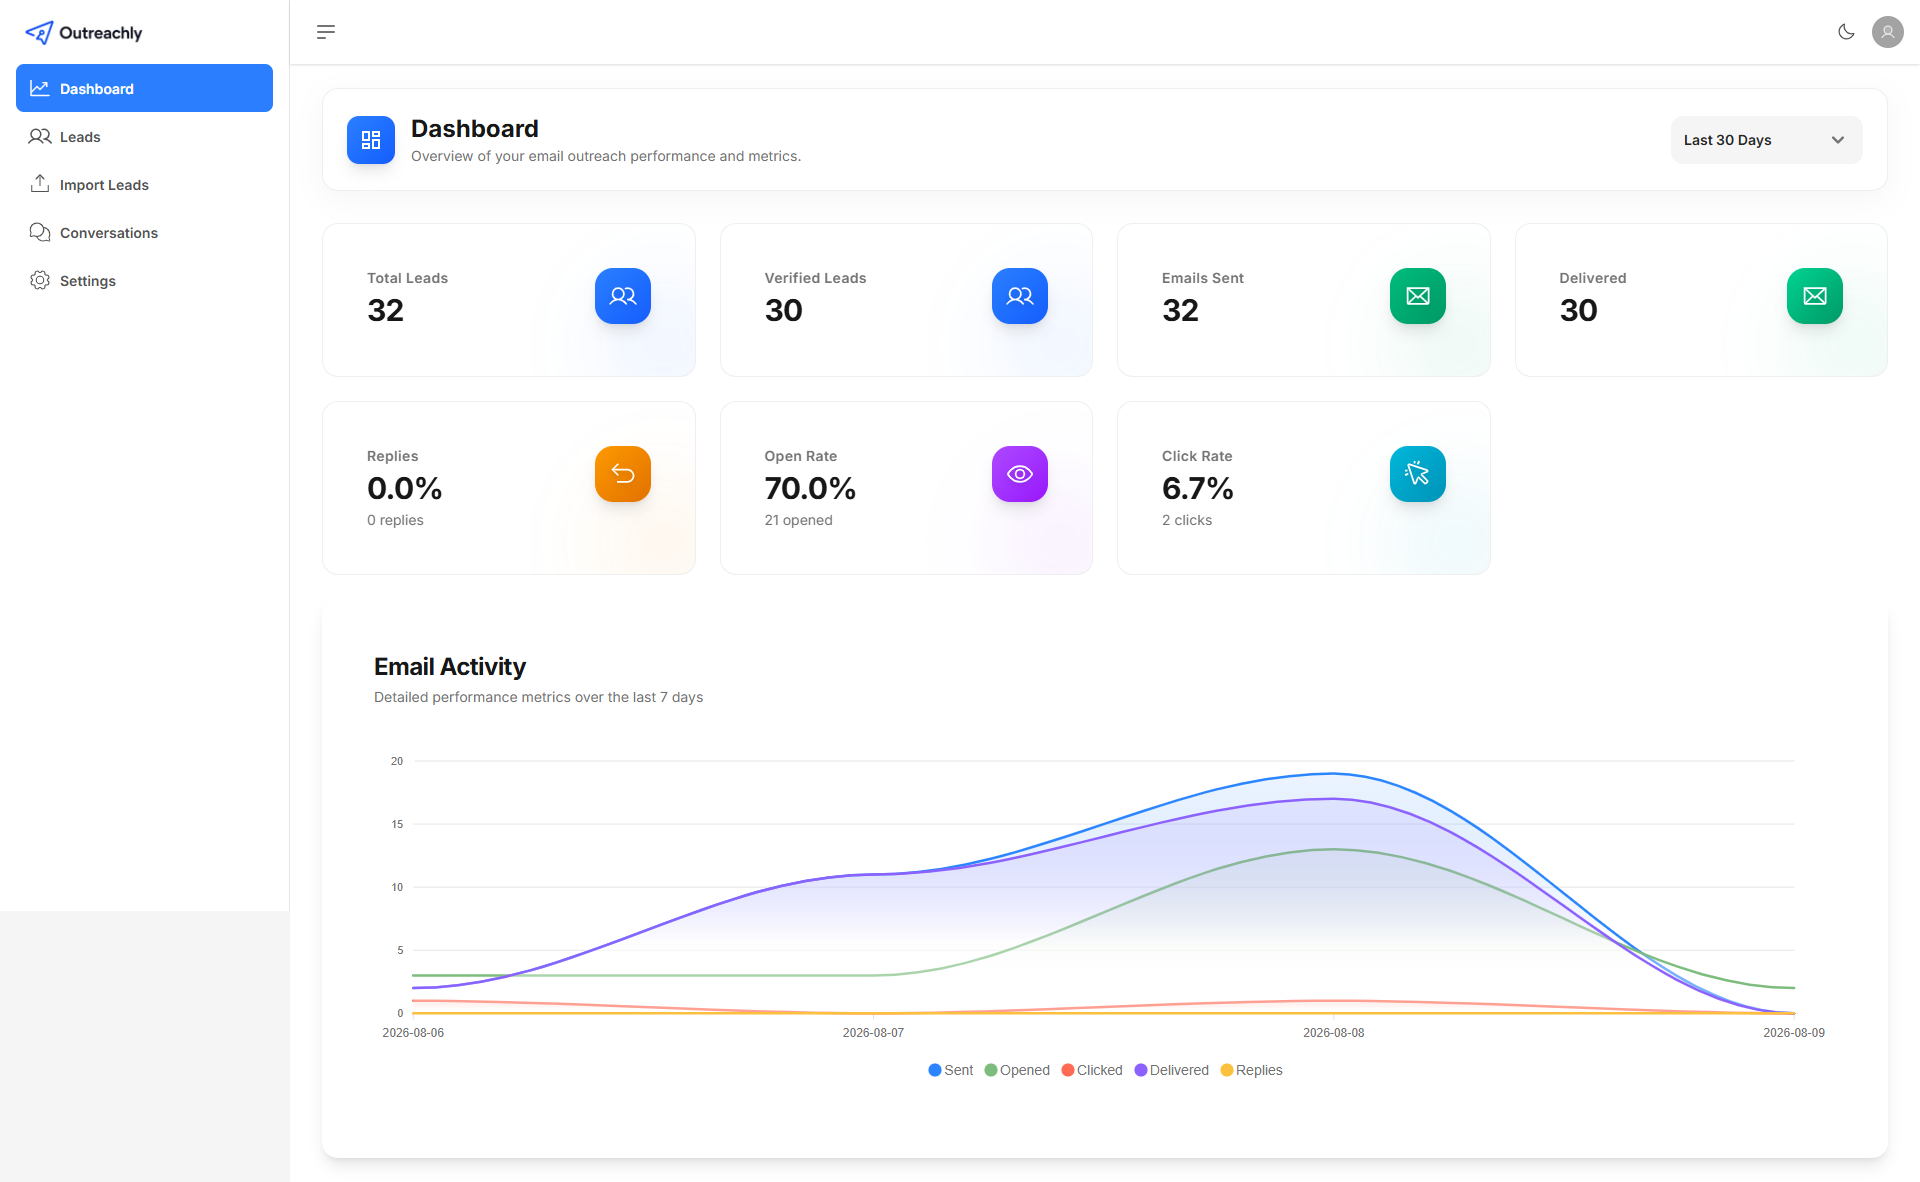Click the Emails Sent envelope icon
This screenshot has width=1920, height=1182.
(1417, 296)
